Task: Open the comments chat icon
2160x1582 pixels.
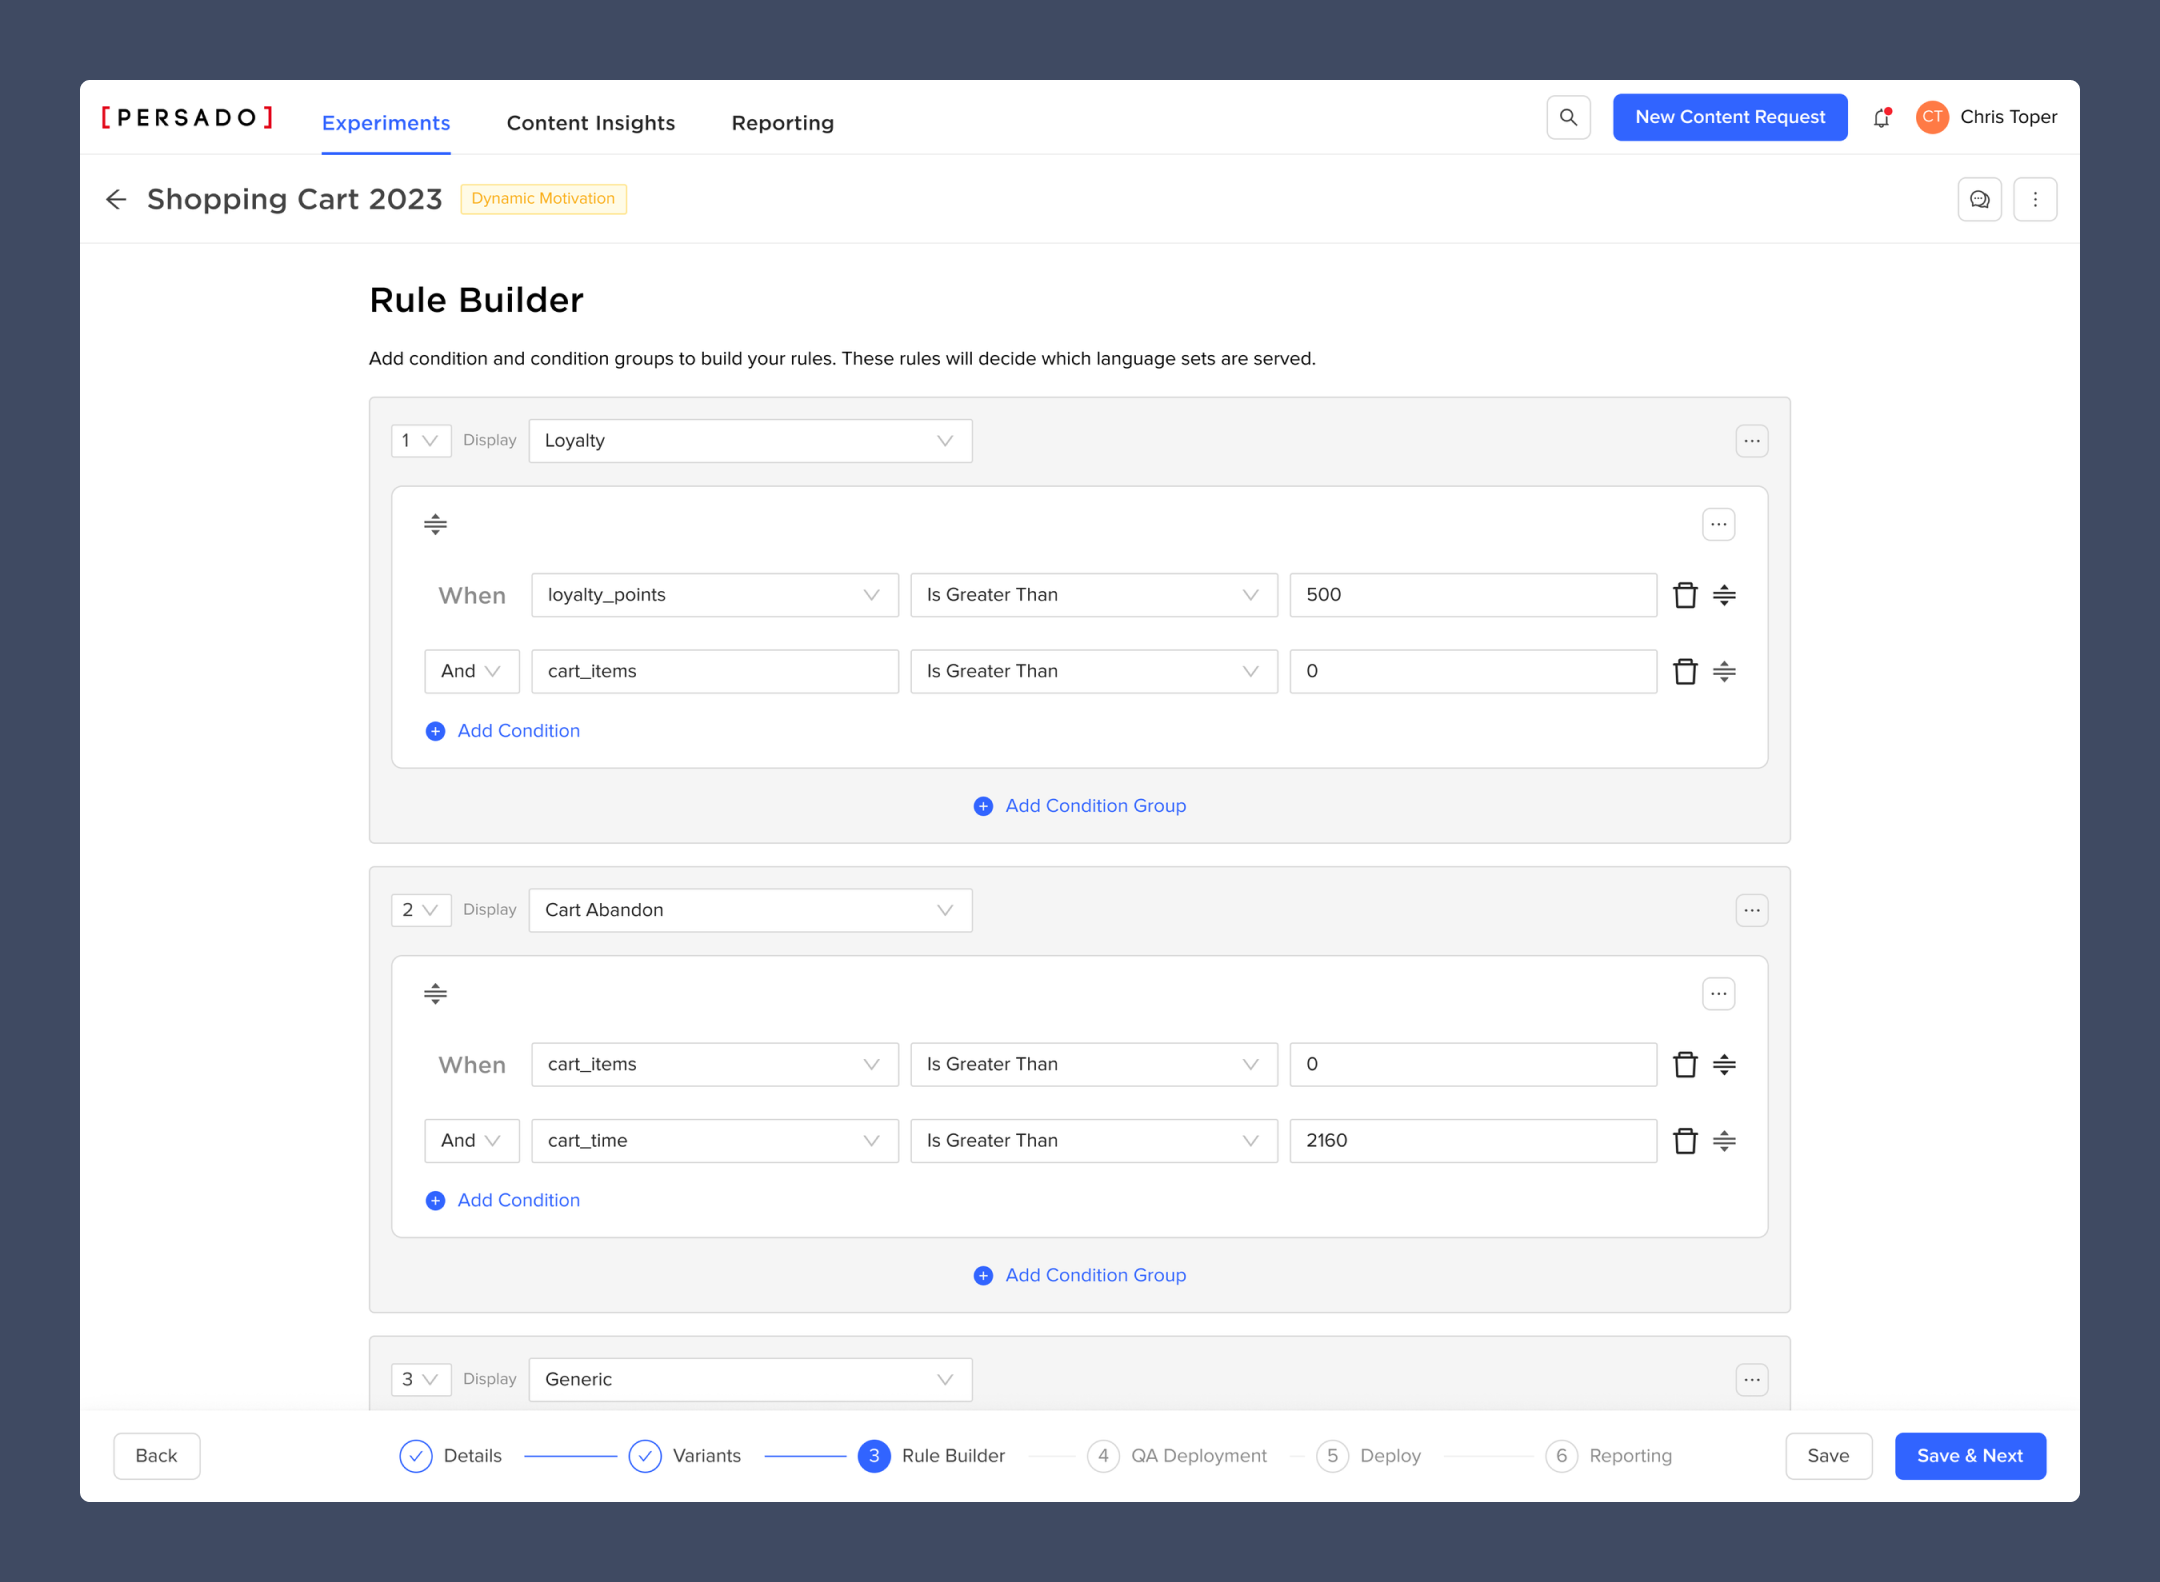Action: pyautogui.click(x=1979, y=200)
